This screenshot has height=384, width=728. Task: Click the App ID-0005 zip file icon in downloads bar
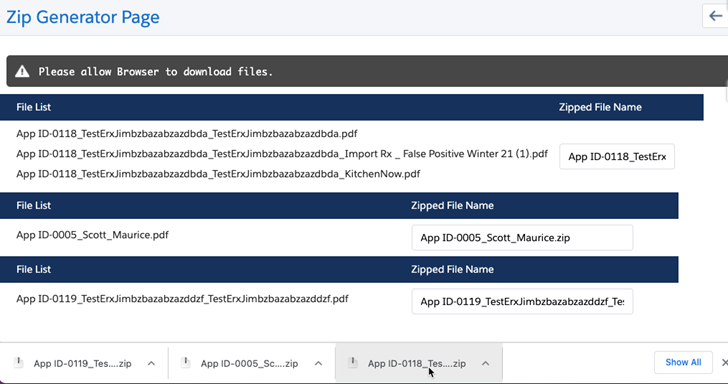click(186, 363)
